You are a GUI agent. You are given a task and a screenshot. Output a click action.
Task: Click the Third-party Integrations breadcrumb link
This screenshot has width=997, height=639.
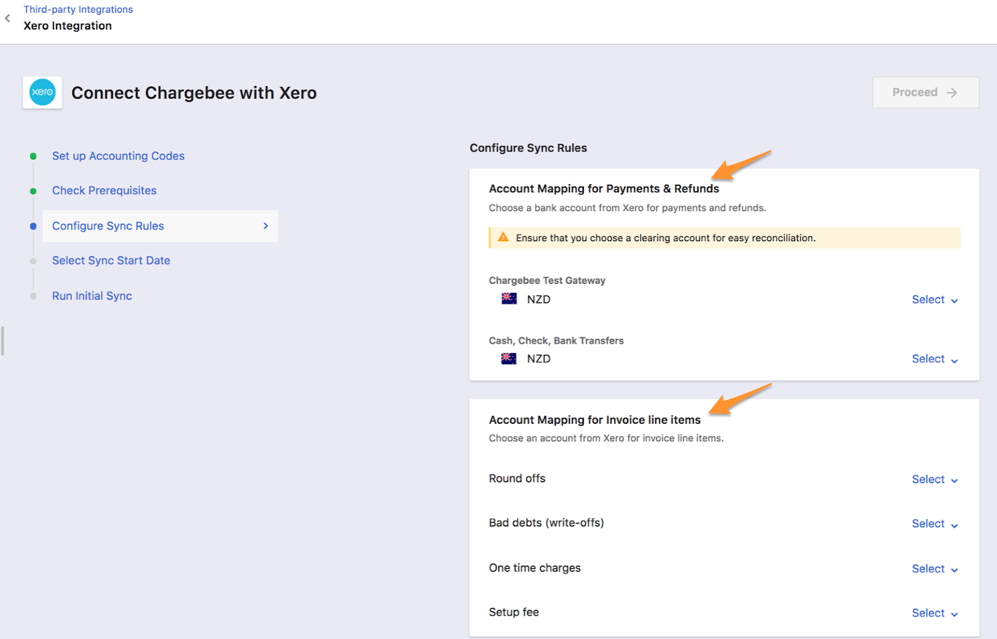78,9
